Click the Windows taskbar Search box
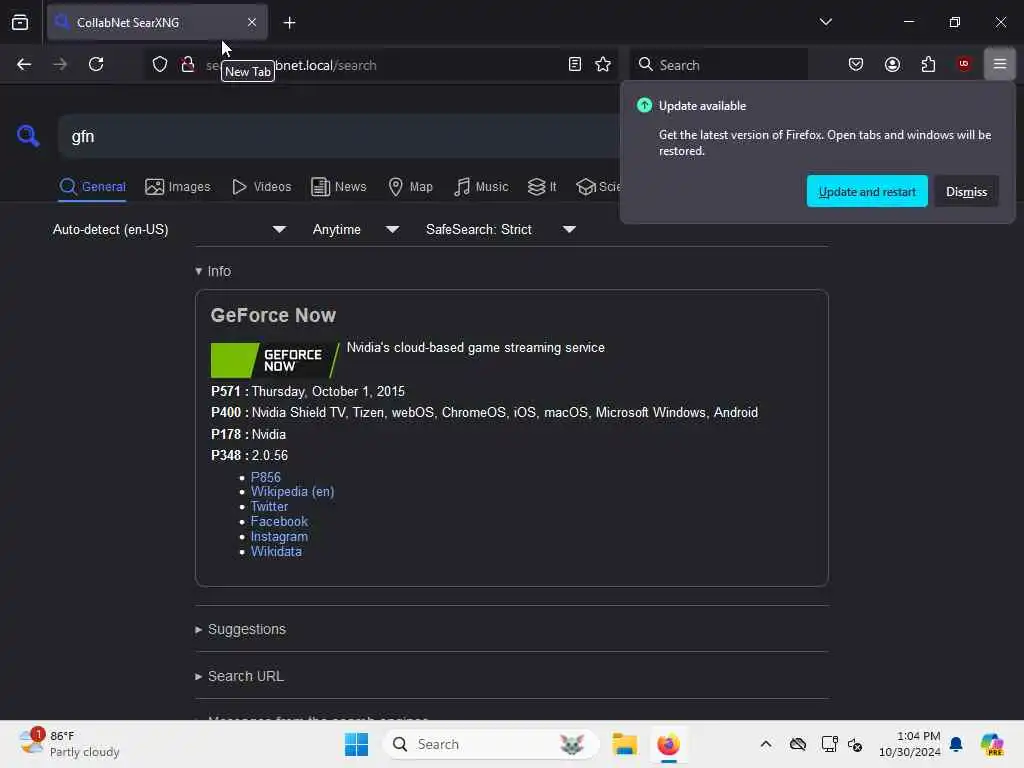This screenshot has height=768, width=1024. pyautogui.click(x=490, y=744)
